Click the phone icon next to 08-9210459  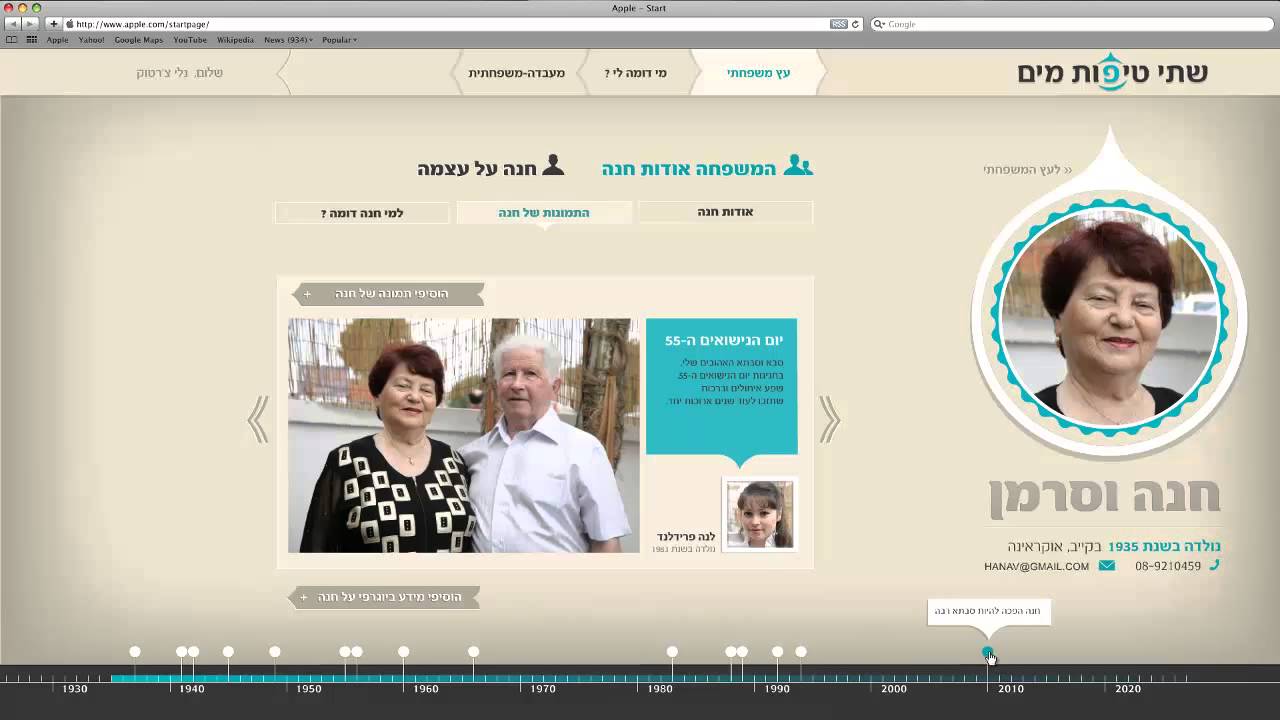(1214, 565)
